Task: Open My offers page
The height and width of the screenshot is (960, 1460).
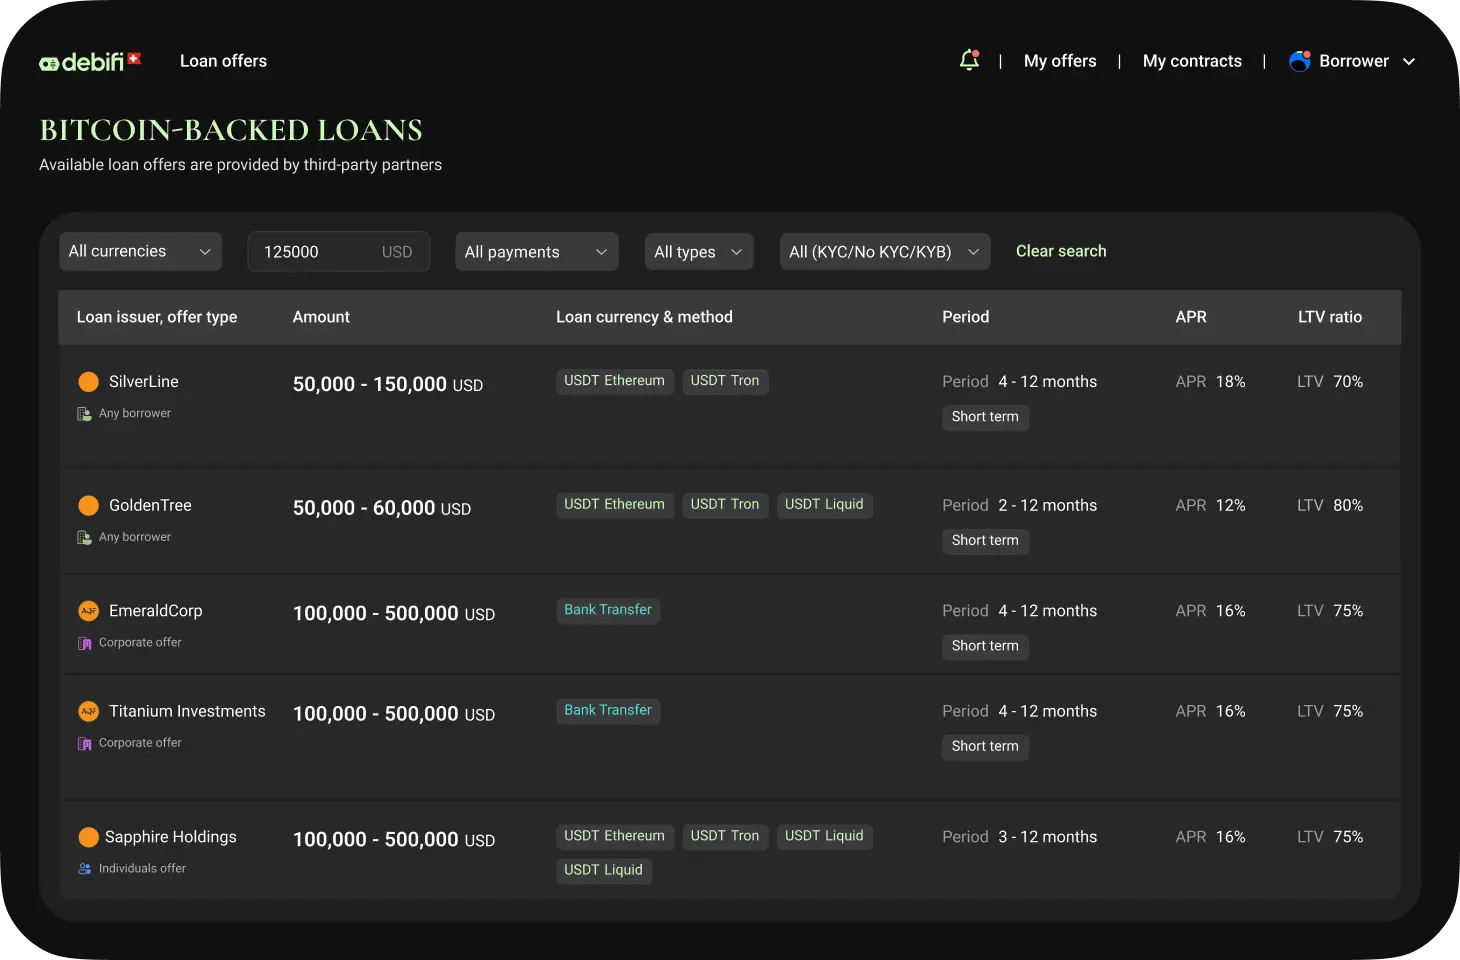Action: pos(1060,61)
